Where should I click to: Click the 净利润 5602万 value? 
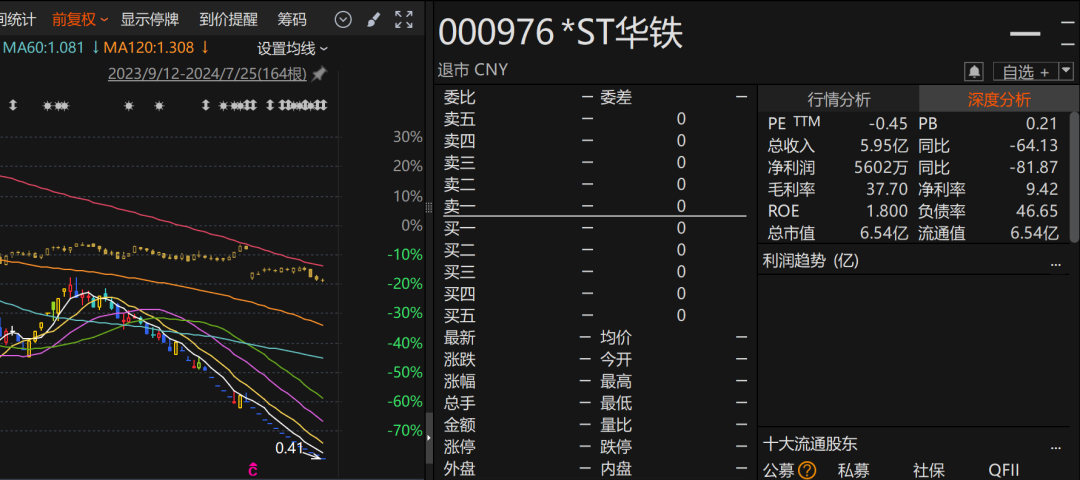[881, 167]
